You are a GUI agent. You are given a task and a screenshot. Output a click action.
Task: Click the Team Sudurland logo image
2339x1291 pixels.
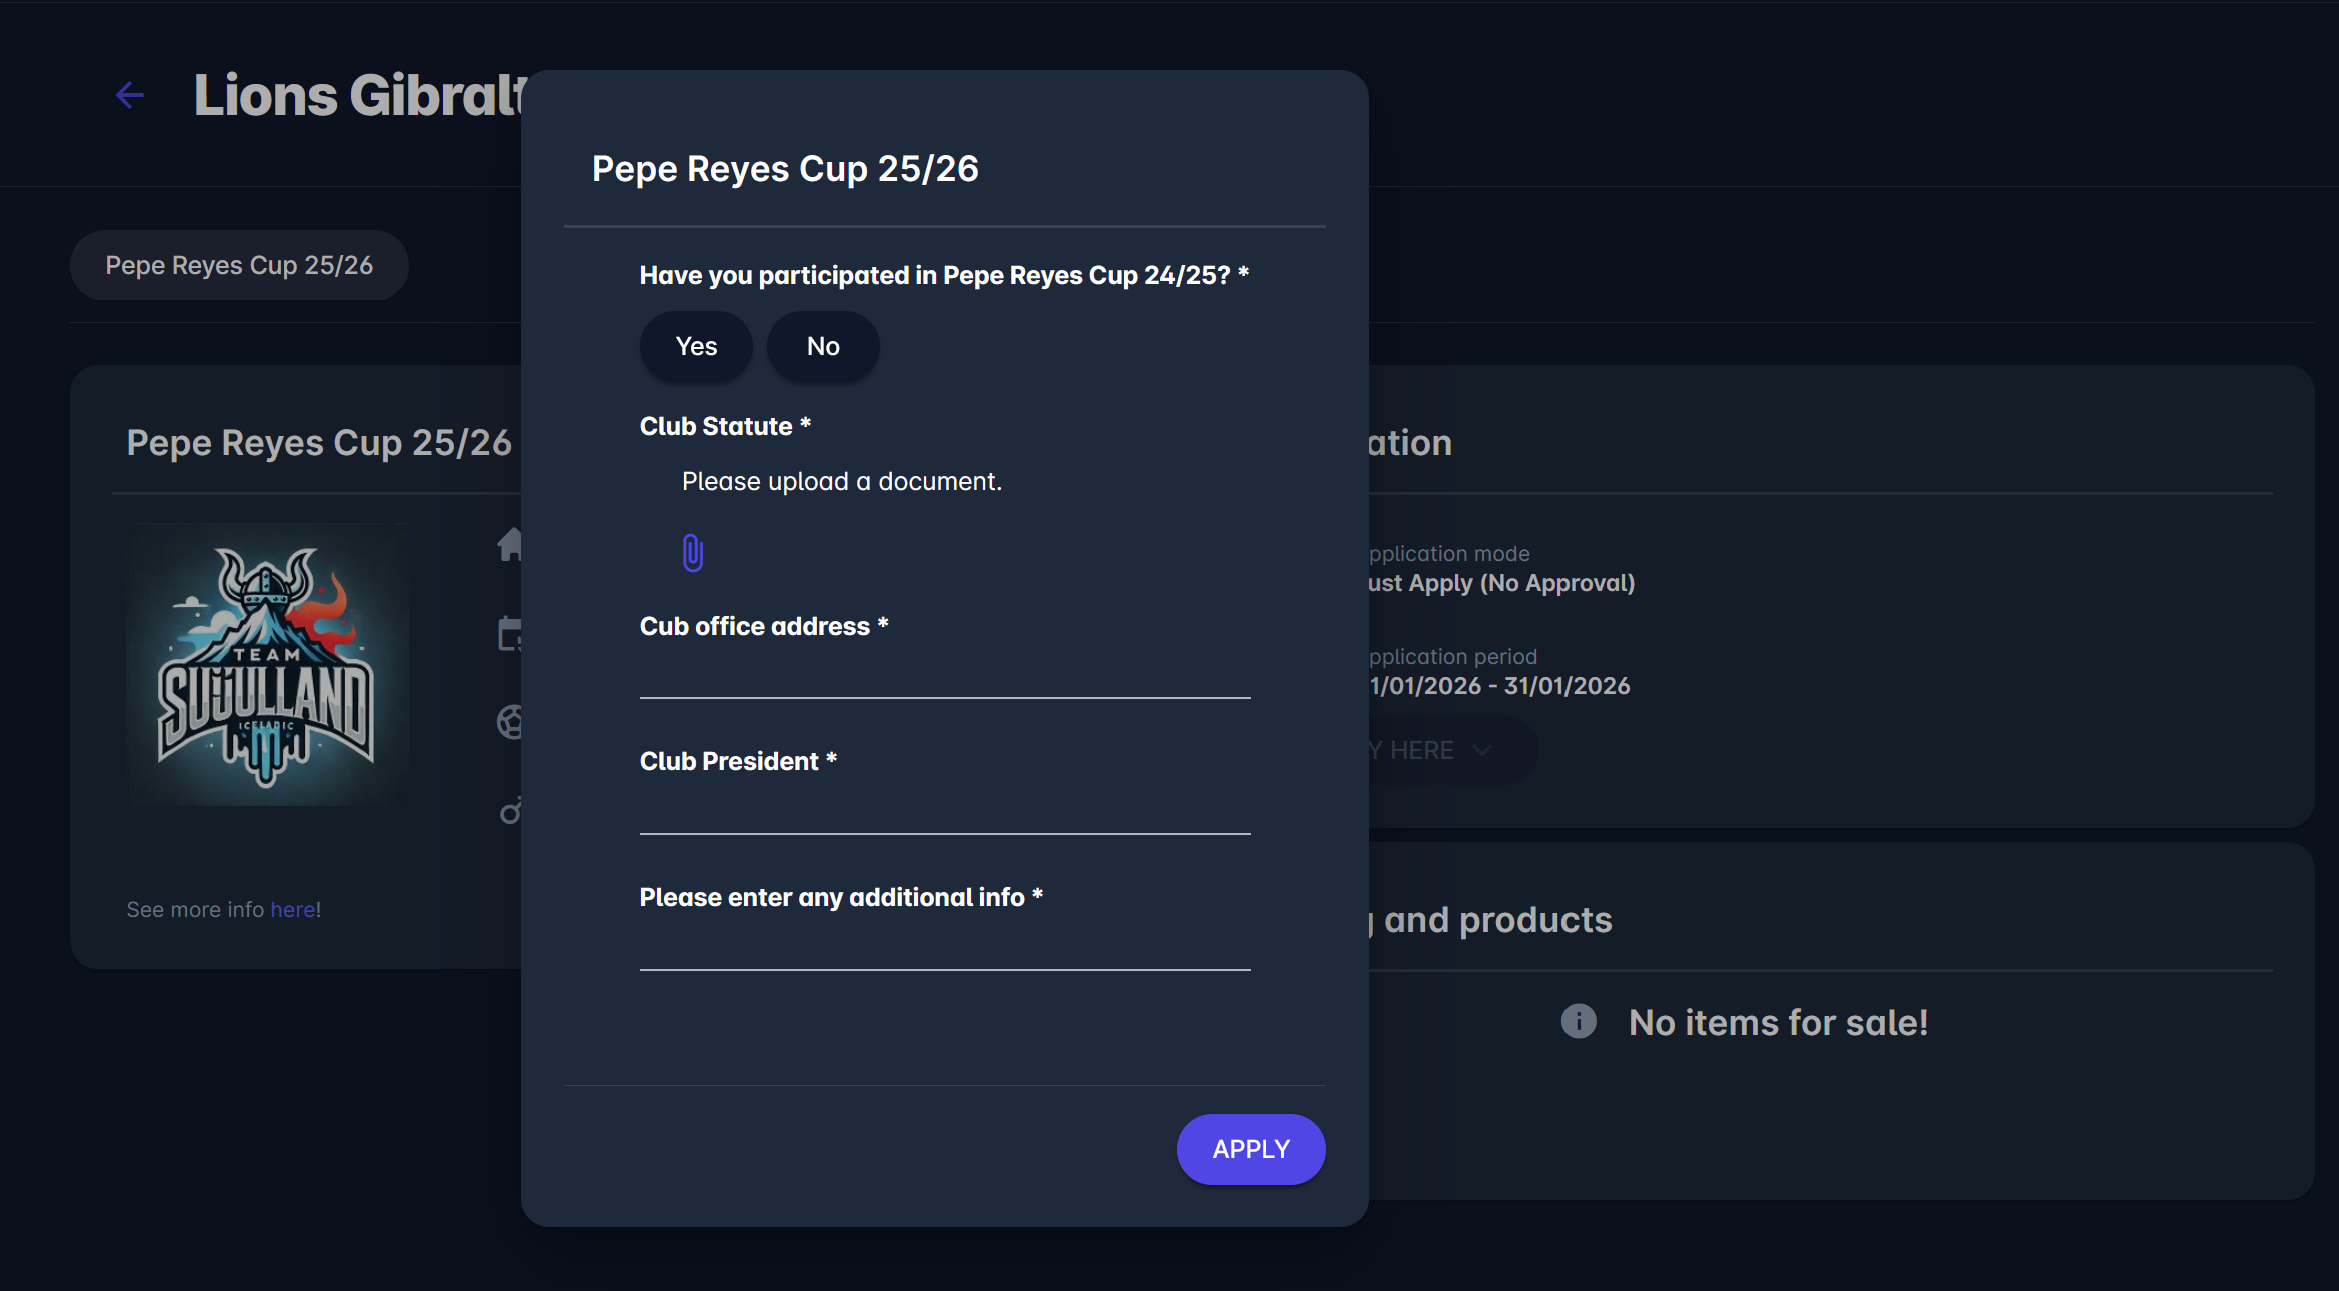(267, 665)
